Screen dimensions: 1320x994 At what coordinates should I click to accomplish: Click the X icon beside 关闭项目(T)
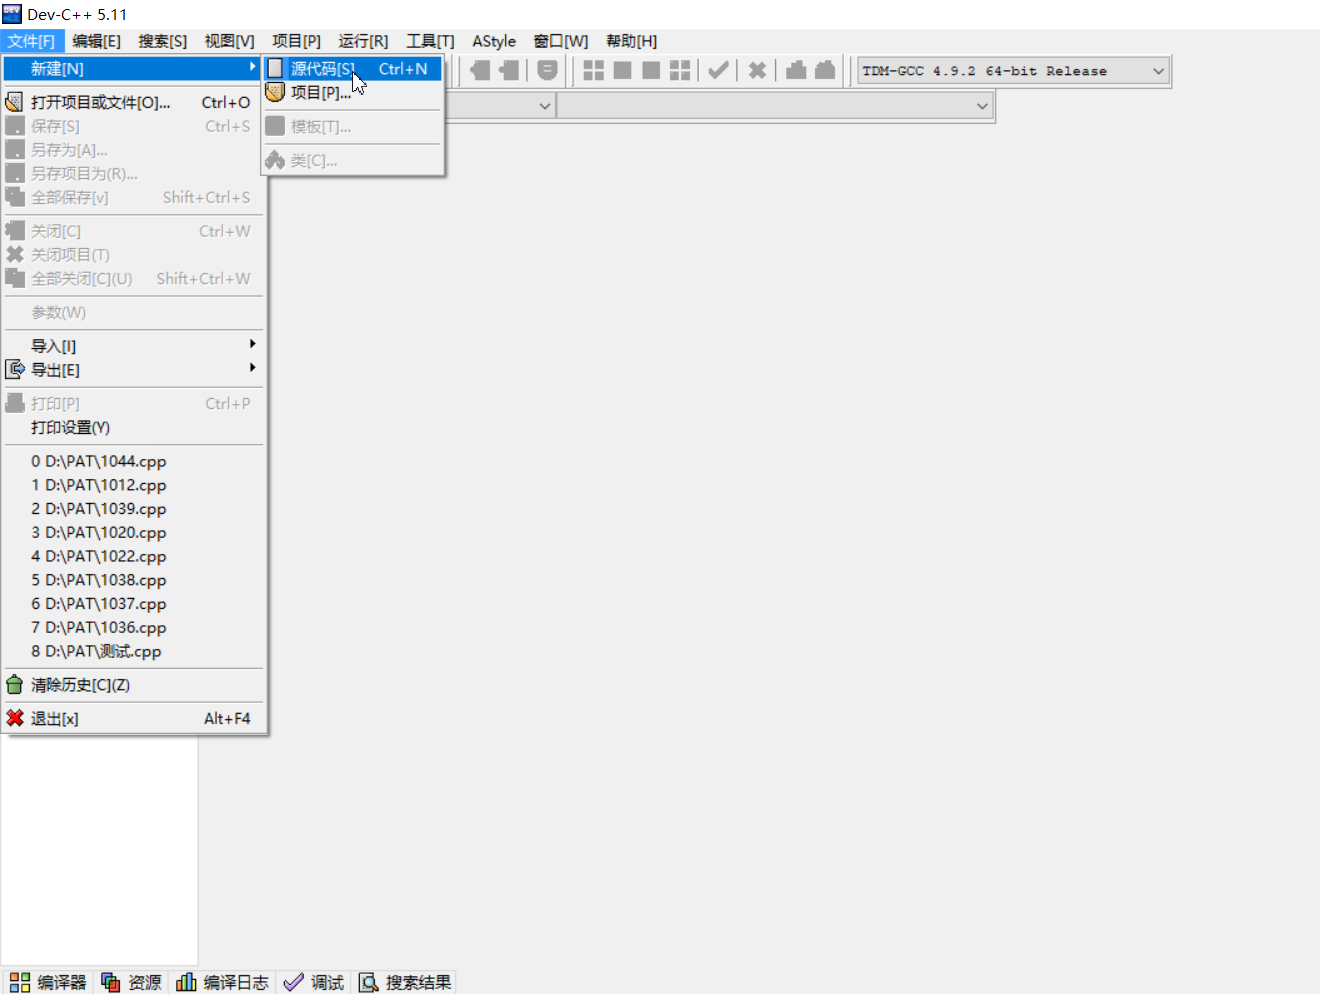15,254
